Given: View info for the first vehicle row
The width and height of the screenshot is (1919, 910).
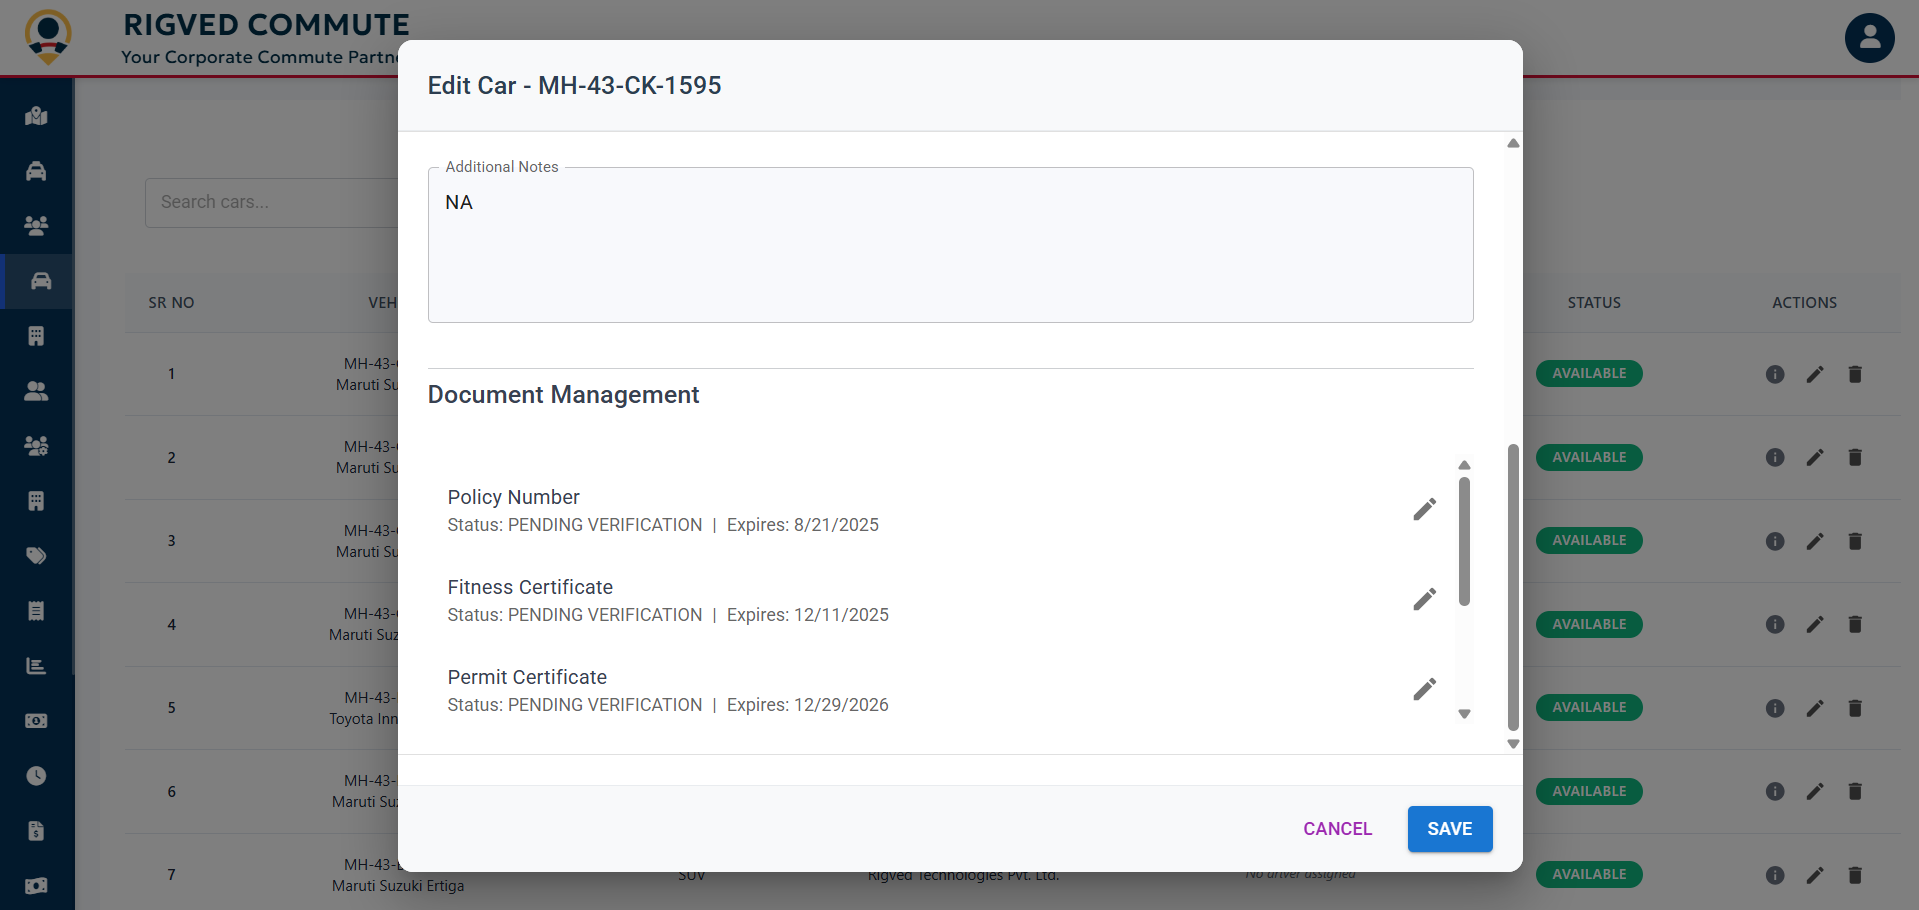Looking at the screenshot, I should coord(1775,374).
